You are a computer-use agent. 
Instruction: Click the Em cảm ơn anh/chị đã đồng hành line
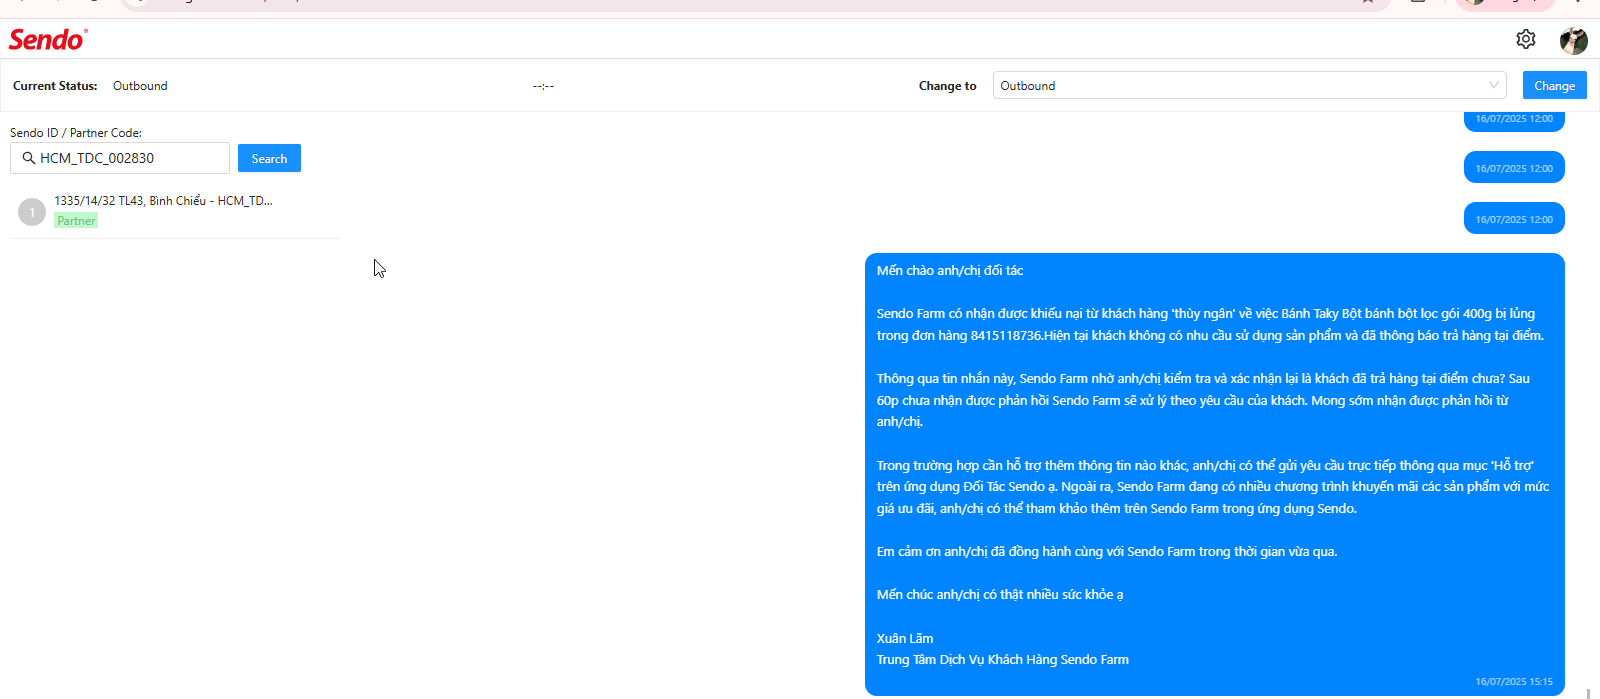pos(1107,552)
